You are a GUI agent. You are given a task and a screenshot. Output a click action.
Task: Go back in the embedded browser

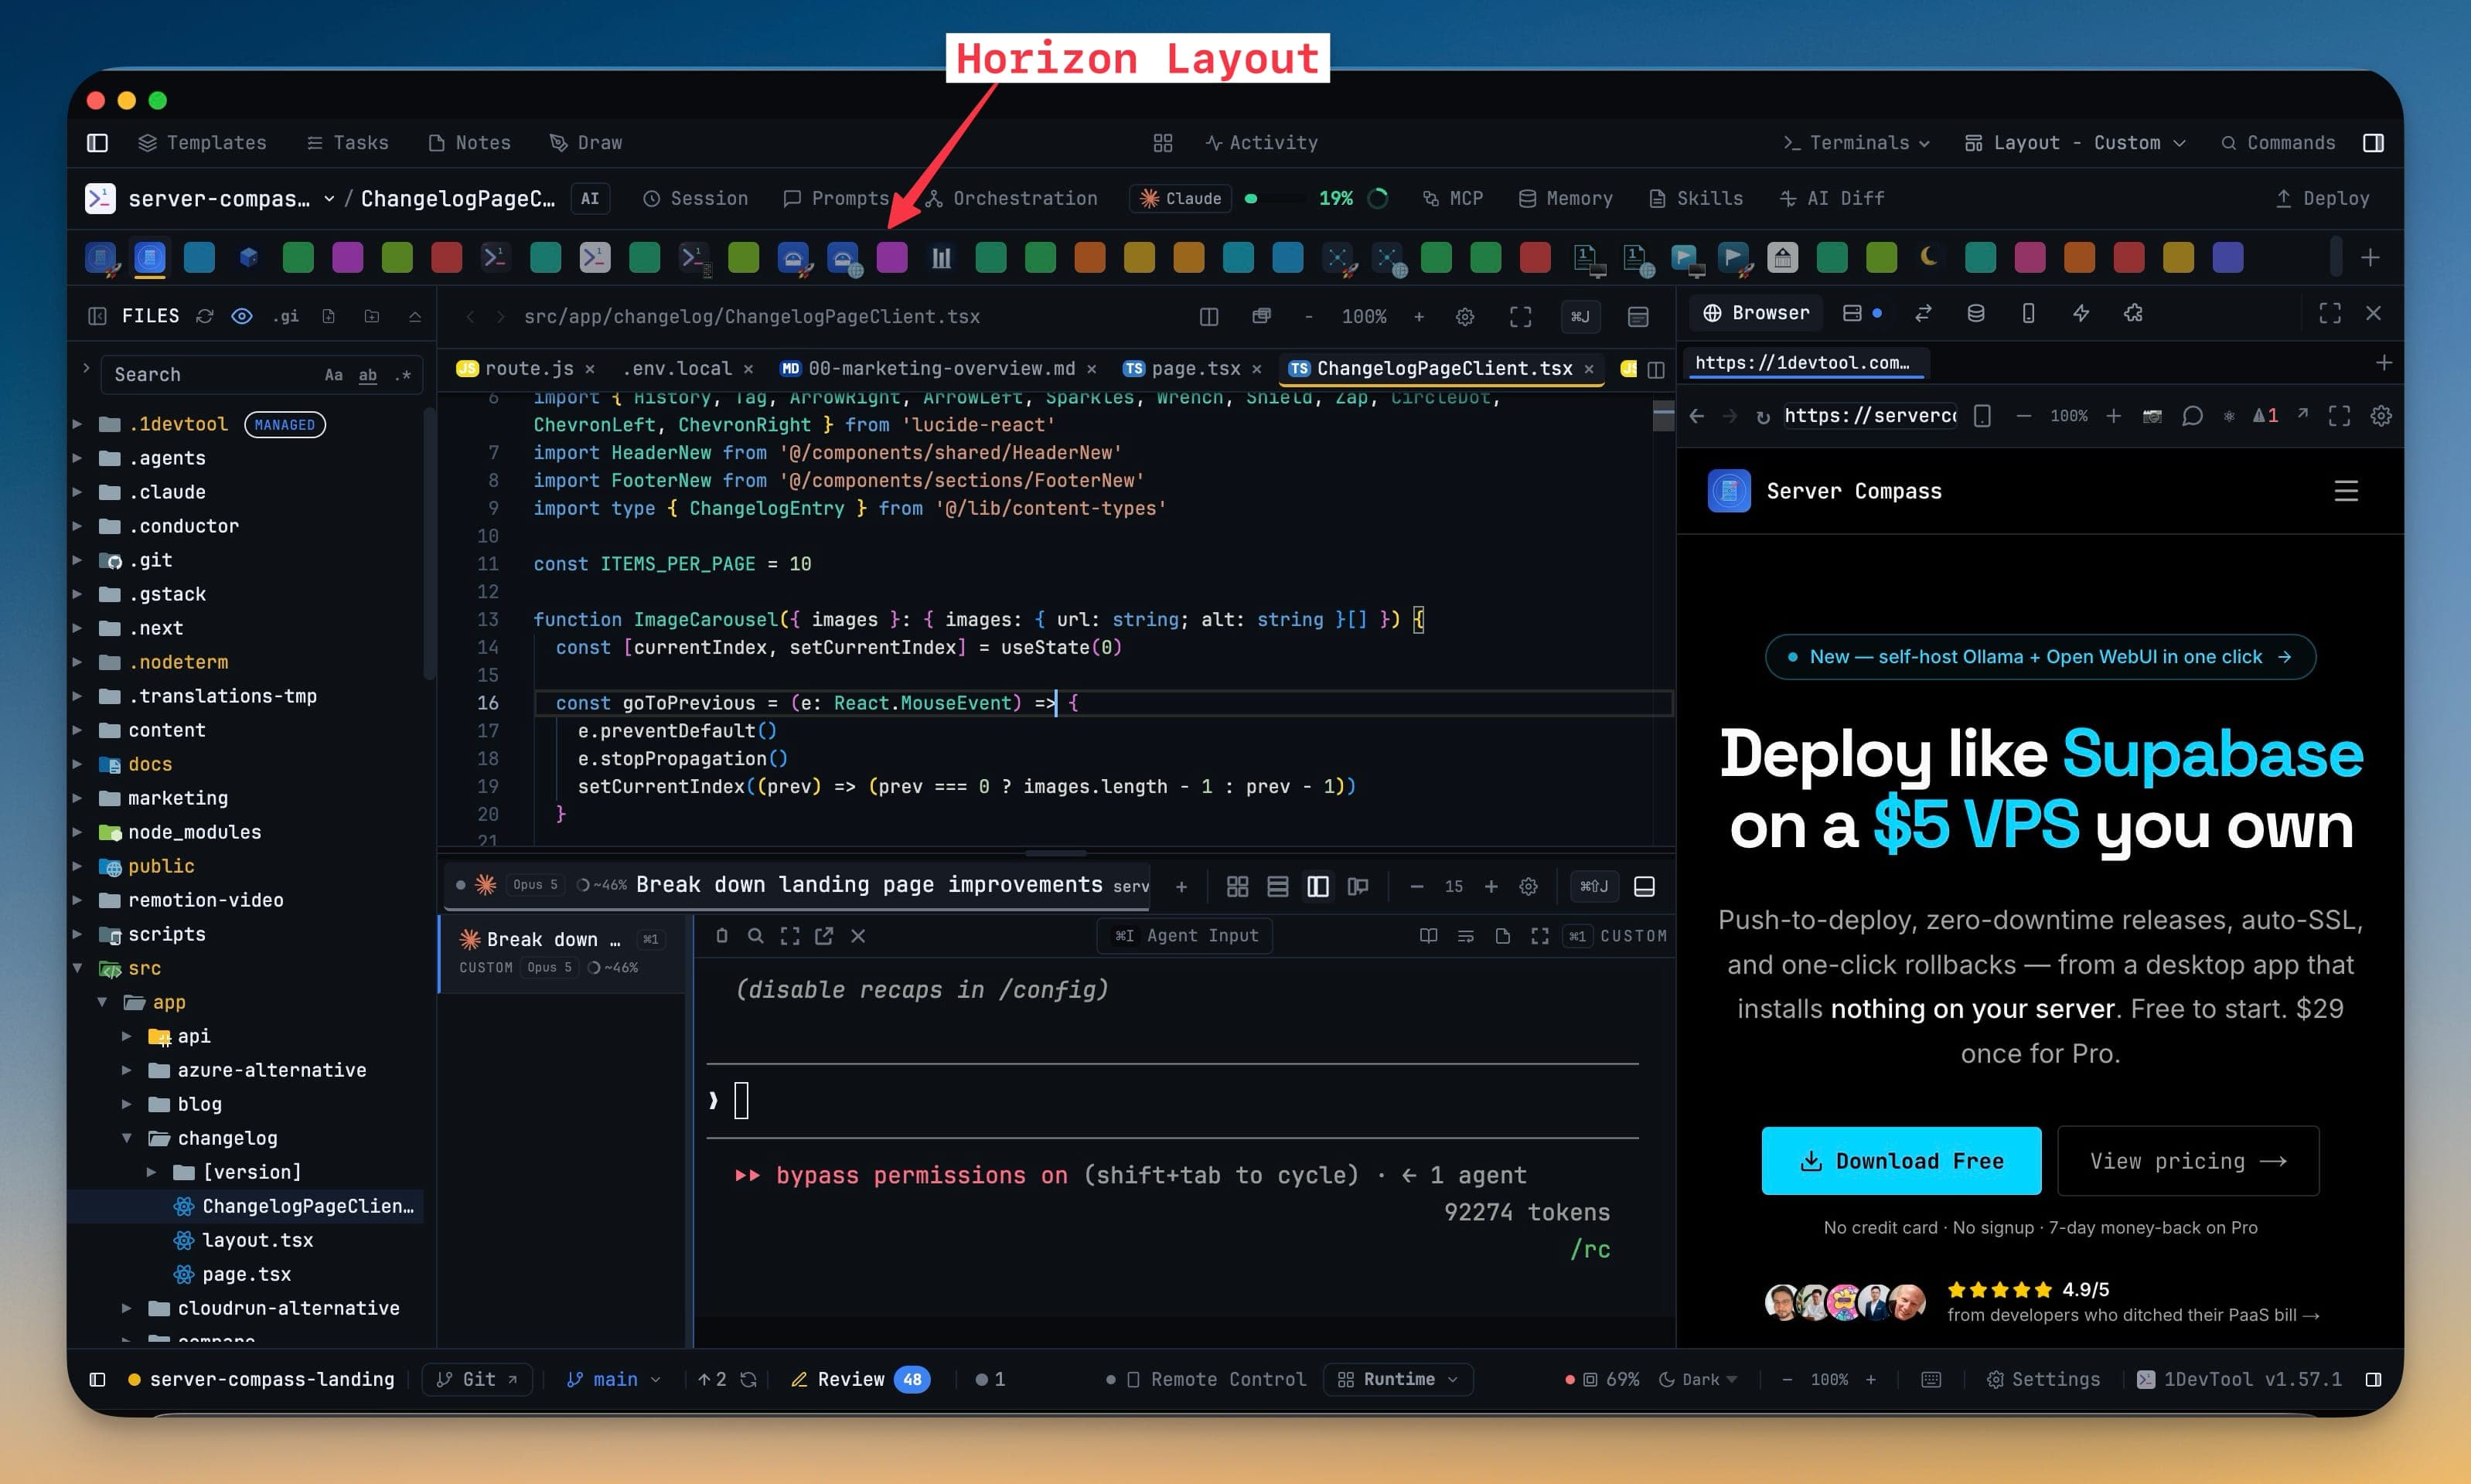pos(1697,416)
